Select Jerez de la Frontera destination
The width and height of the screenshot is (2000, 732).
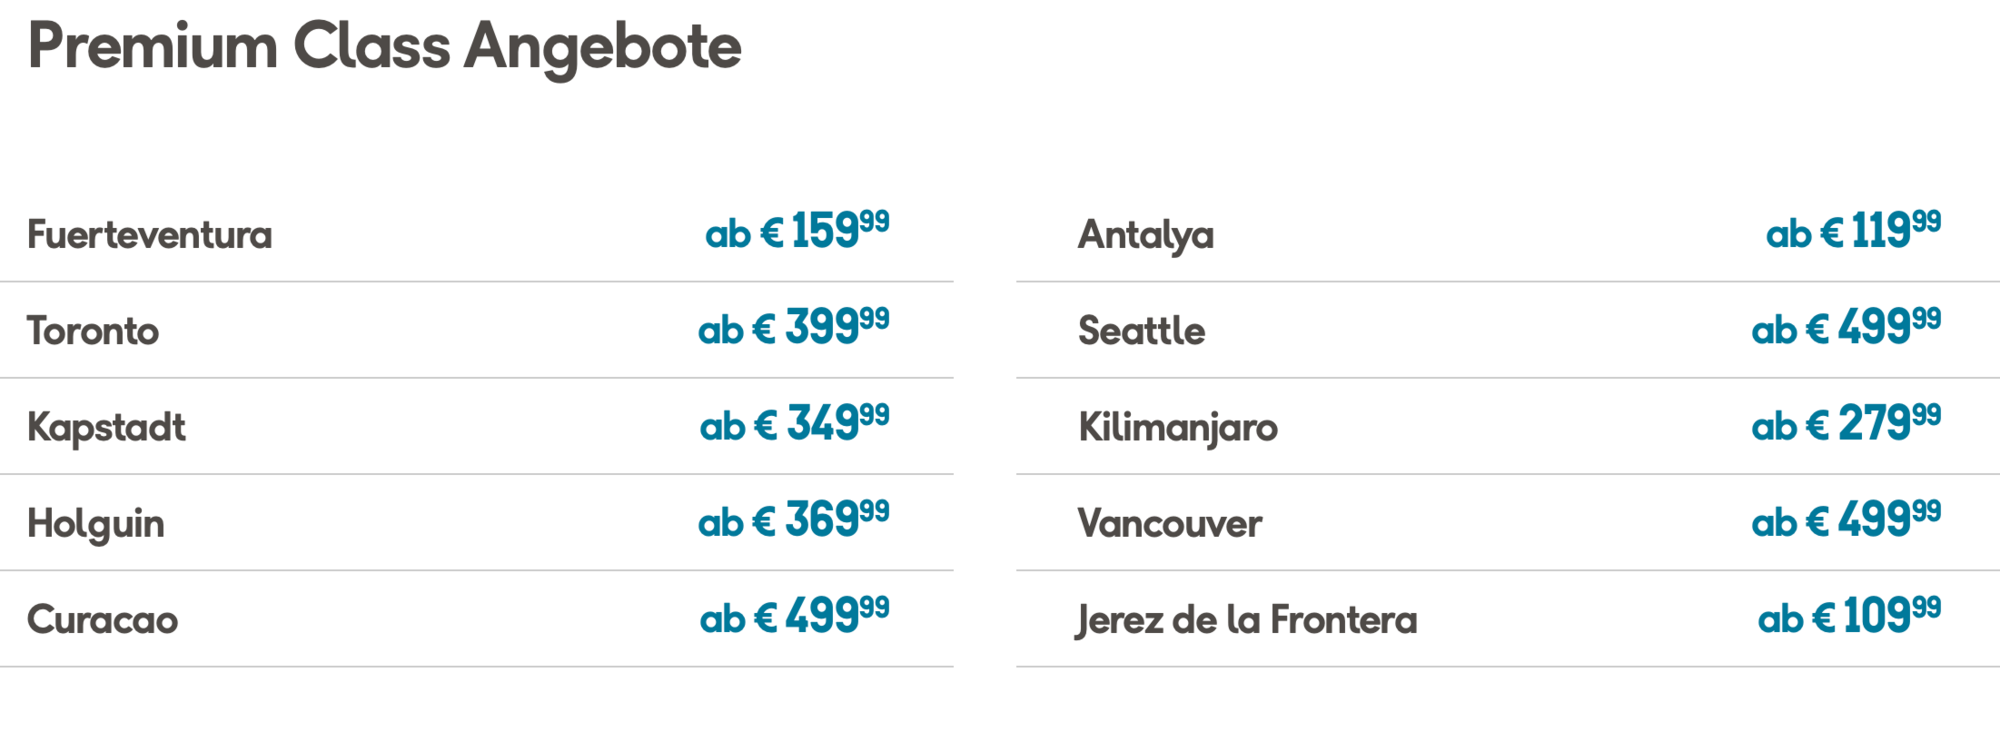pyautogui.click(x=1247, y=620)
